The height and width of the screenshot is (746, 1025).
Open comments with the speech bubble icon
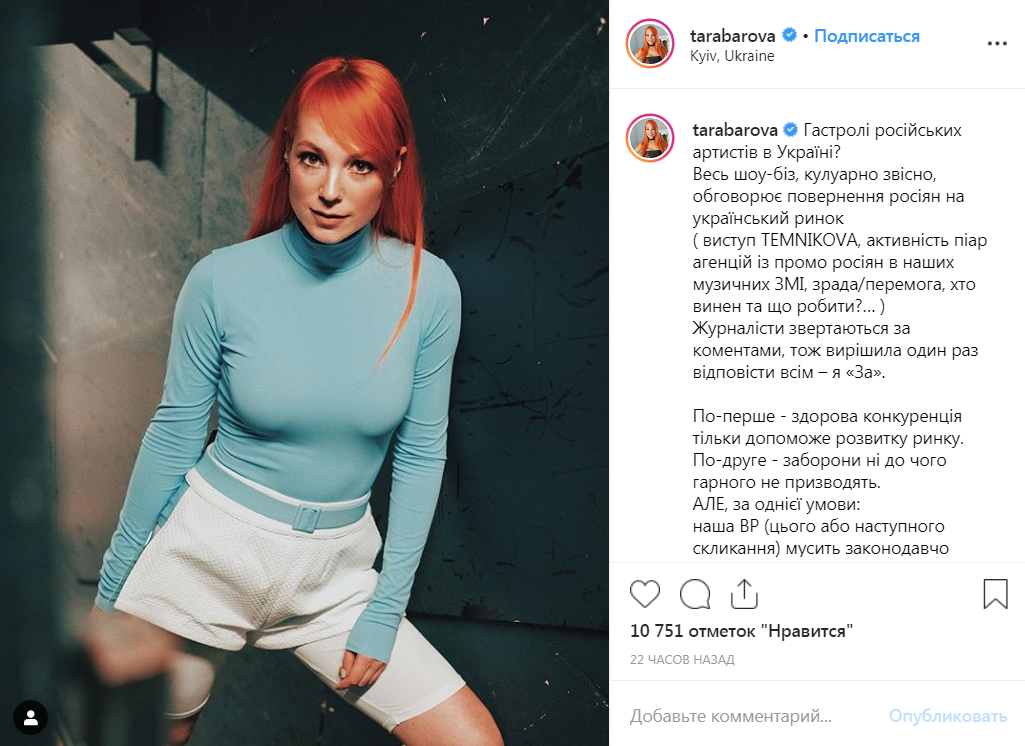[695, 594]
